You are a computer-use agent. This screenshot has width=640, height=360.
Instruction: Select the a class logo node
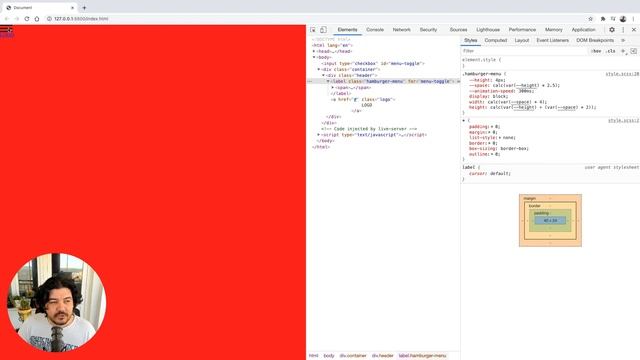[363, 99]
